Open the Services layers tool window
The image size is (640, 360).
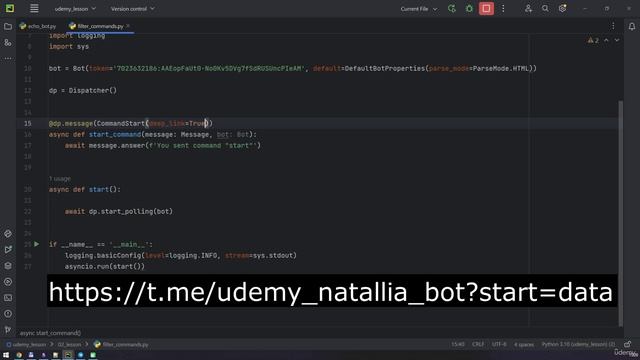point(8,266)
